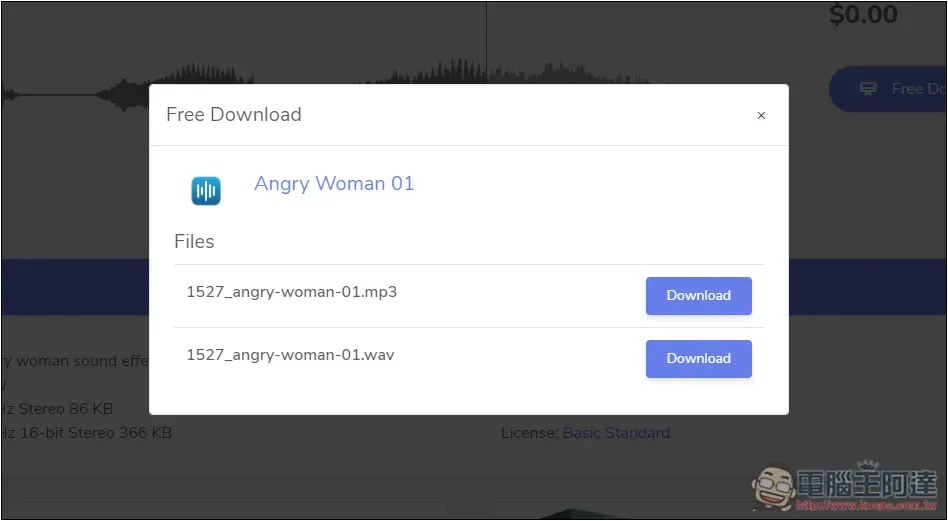Image resolution: width=948 pixels, height=521 pixels.
Task: Click the 16-bit Stereo 366 KB text
Action: tap(94, 433)
